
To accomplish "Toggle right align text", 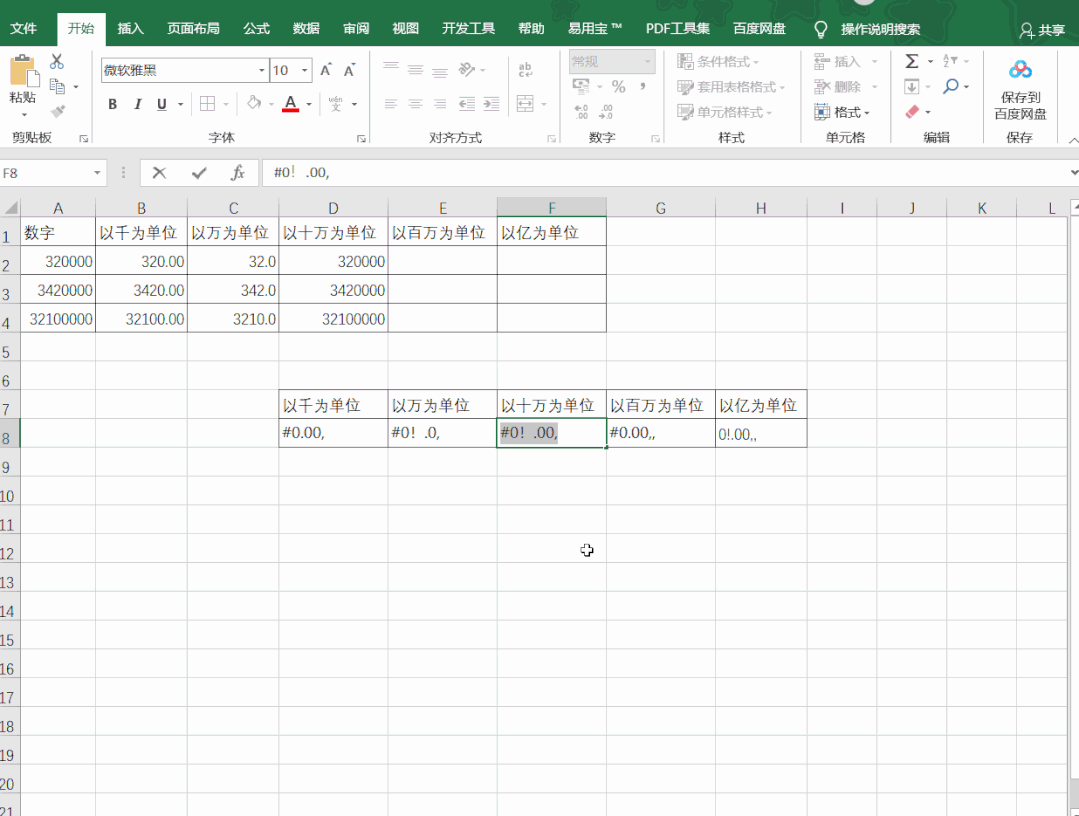I will tap(440, 104).
